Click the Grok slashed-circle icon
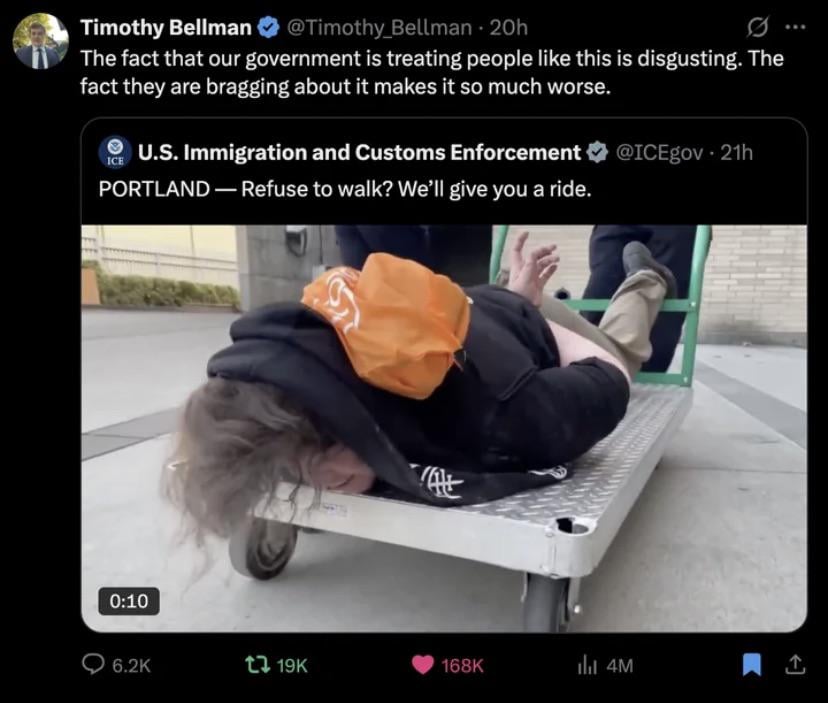 click(x=757, y=27)
